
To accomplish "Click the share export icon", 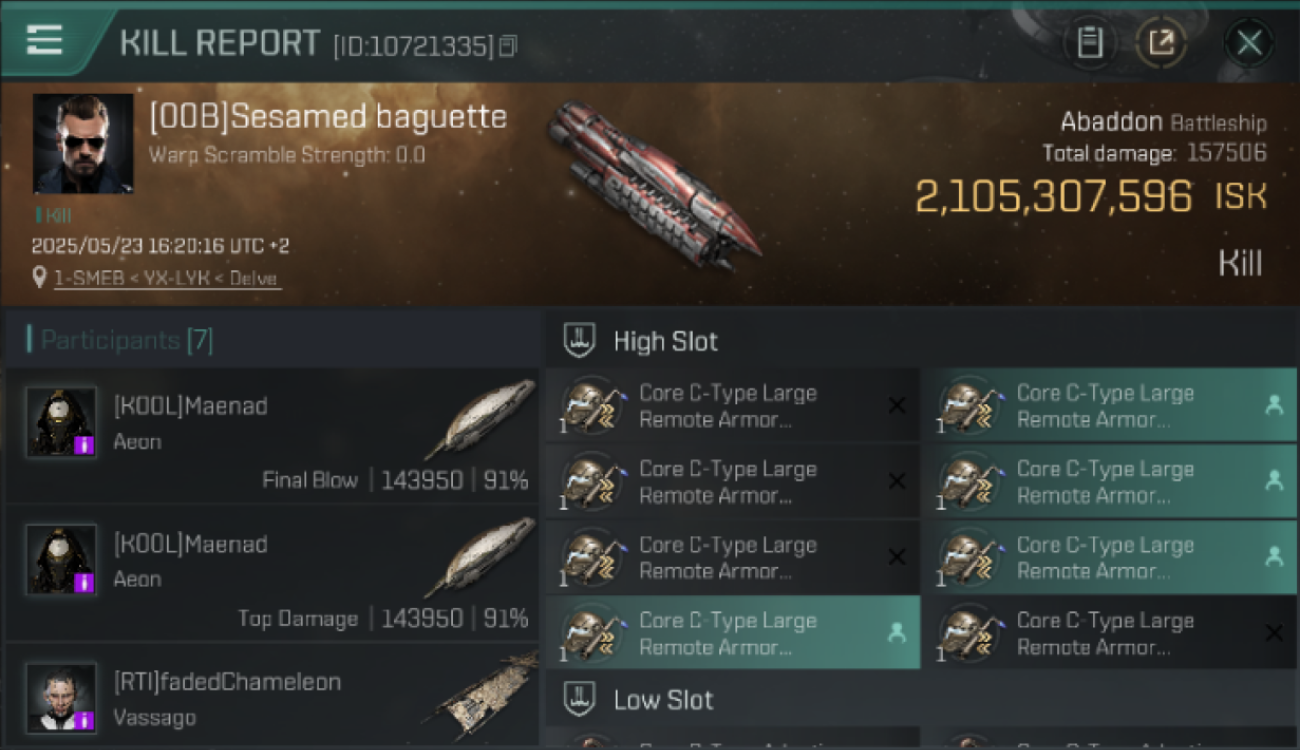I will (1162, 43).
